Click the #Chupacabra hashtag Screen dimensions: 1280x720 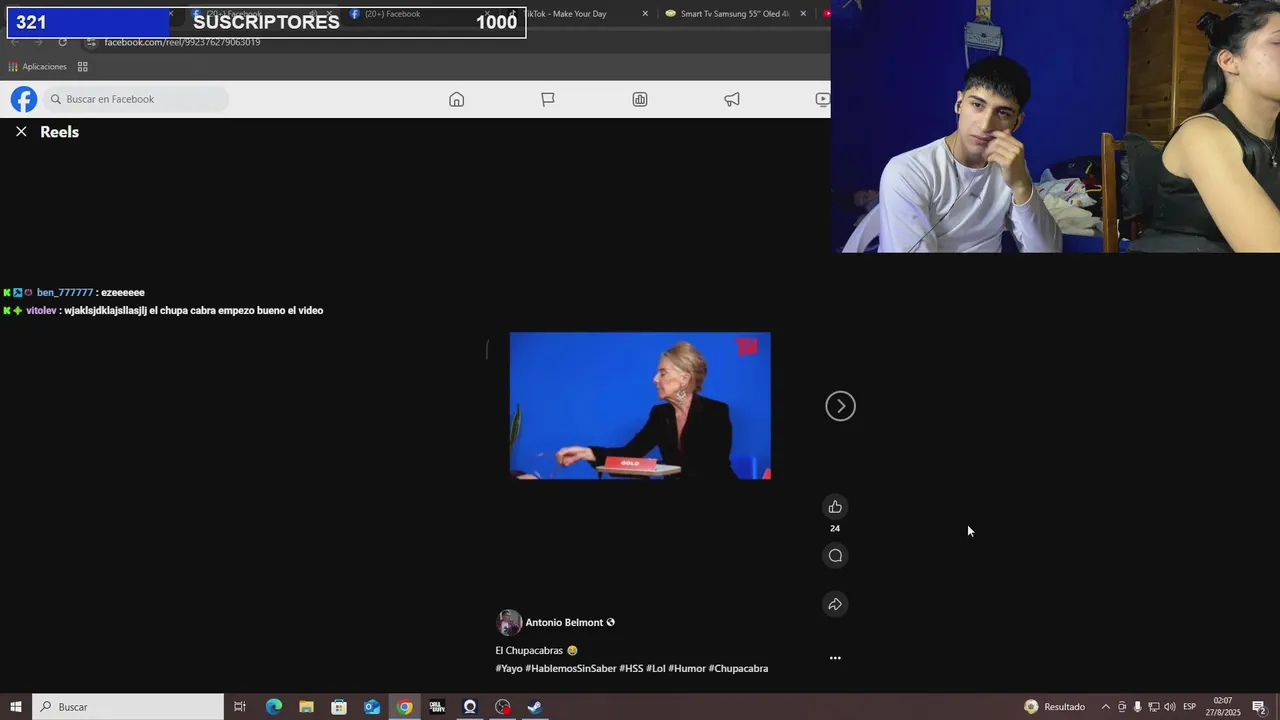[x=738, y=668]
